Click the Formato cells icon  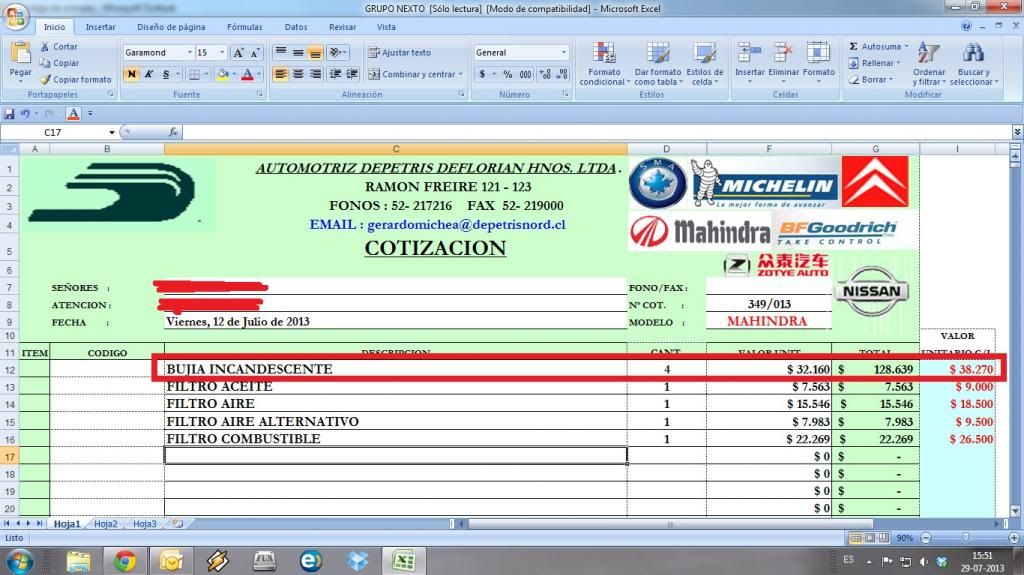pyautogui.click(x=818, y=53)
